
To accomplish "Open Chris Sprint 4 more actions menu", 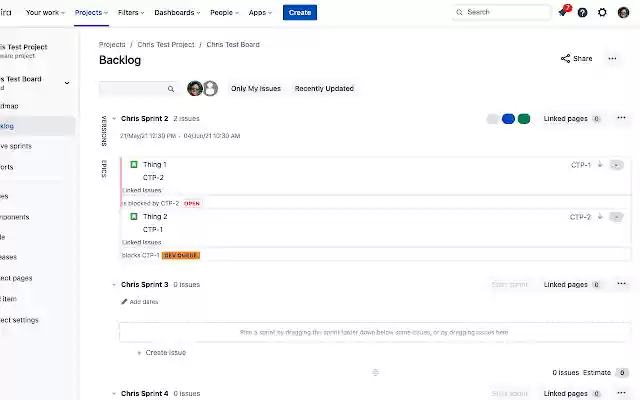I will pos(621,393).
